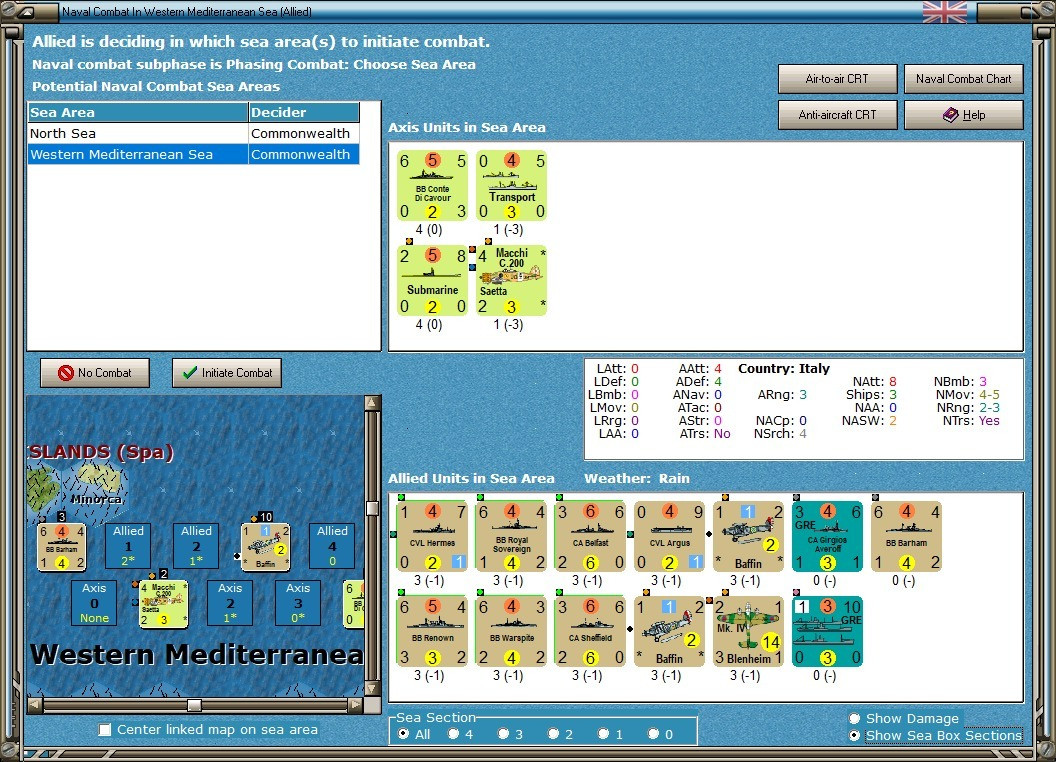The width and height of the screenshot is (1056, 762).
Task: Select the BB Royal Sovereign counter
Action: tap(511, 536)
